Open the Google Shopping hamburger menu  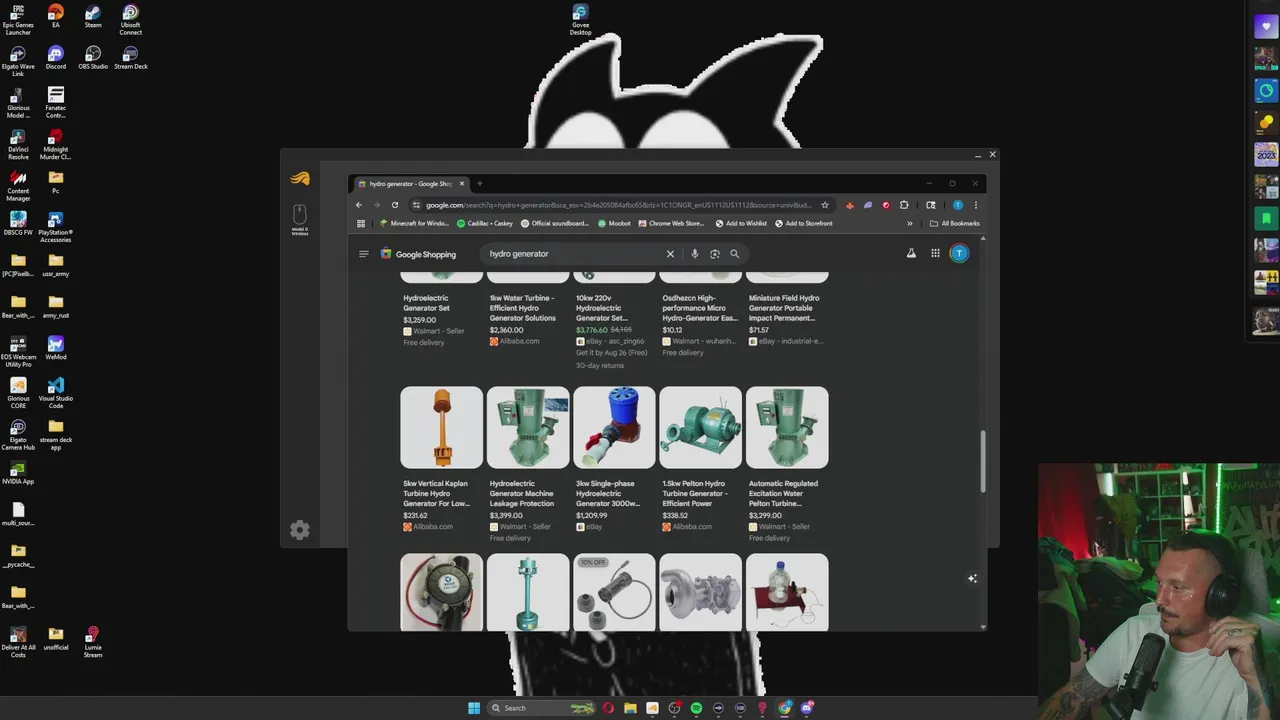click(x=364, y=254)
